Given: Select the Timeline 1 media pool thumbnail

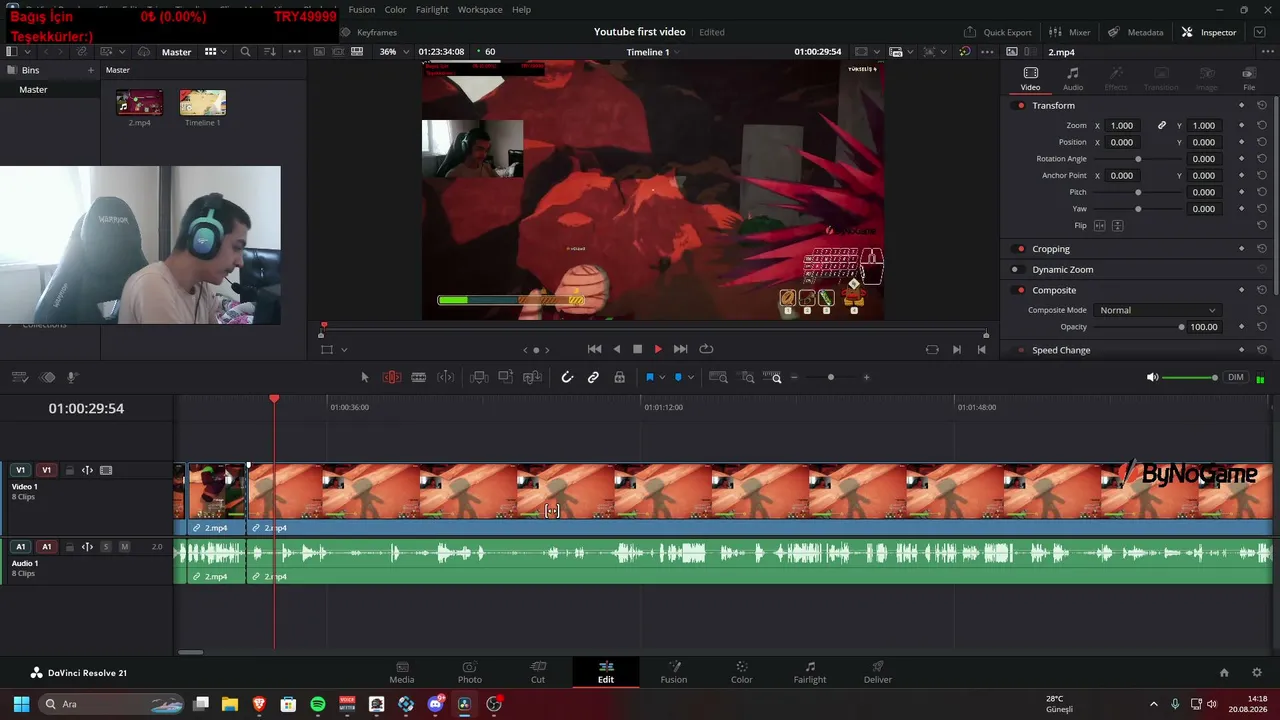Looking at the screenshot, I should pos(202,102).
